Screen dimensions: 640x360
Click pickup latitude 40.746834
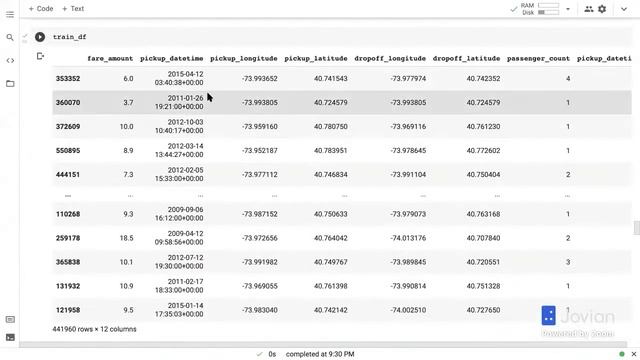pyautogui.click(x=331, y=175)
